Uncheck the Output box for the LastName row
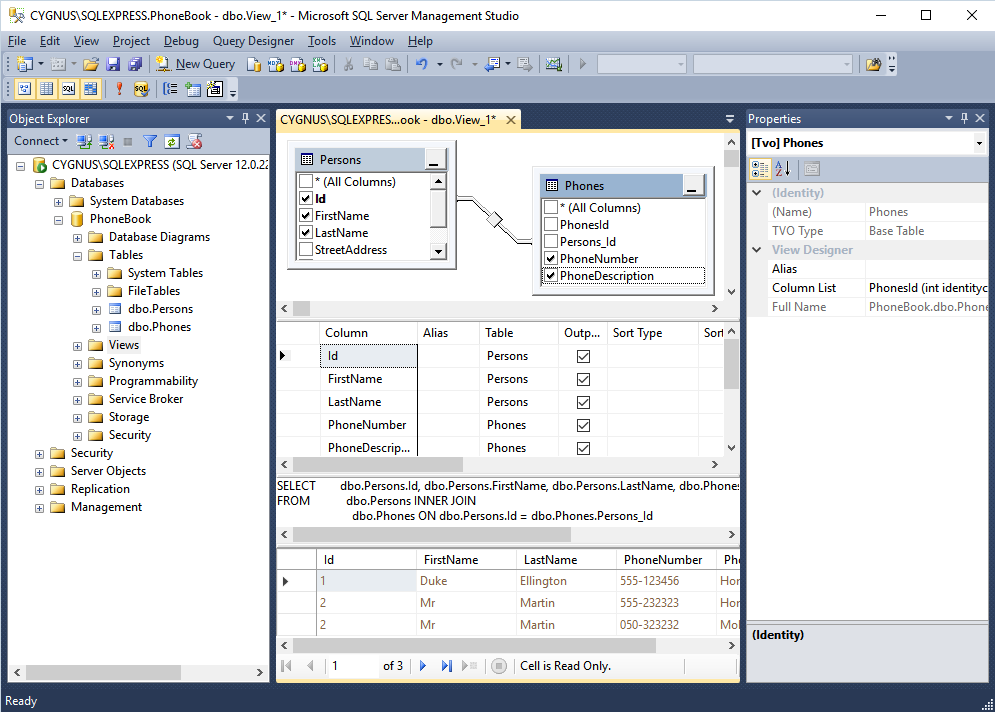Screen dimensions: 995x712 [583, 402]
